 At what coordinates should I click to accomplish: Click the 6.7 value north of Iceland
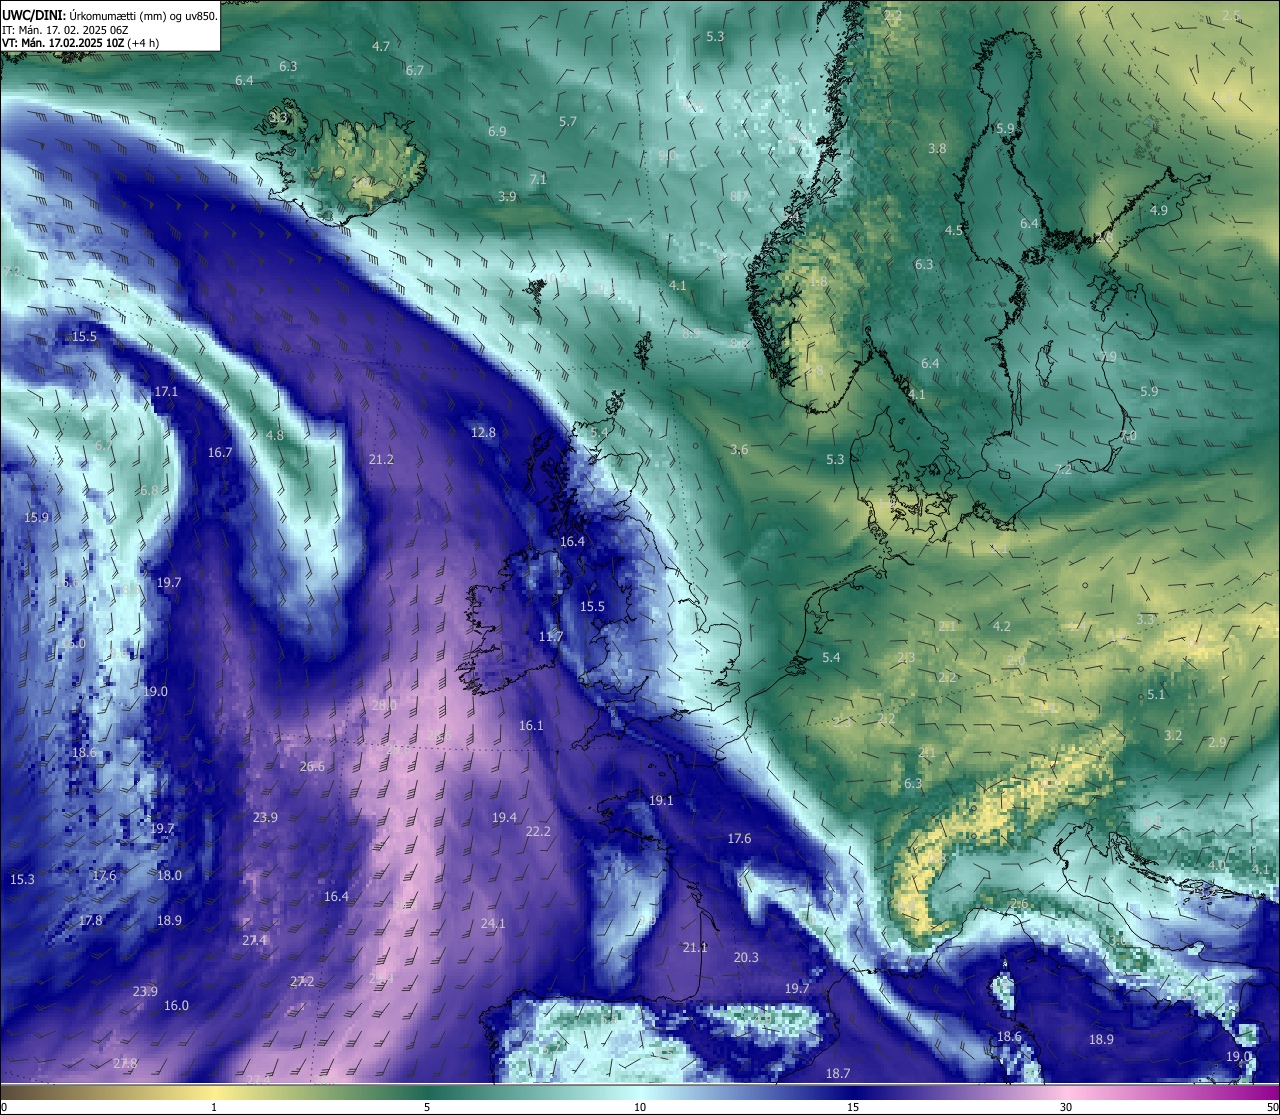[415, 71]
